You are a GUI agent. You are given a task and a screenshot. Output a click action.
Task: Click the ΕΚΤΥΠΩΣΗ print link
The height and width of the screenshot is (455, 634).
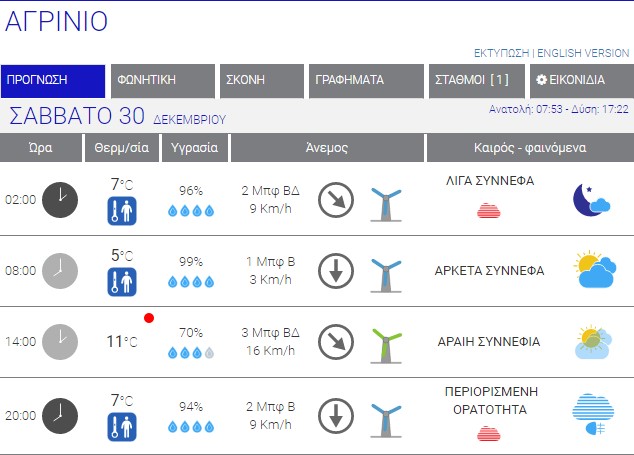click(x=501, y=52)
